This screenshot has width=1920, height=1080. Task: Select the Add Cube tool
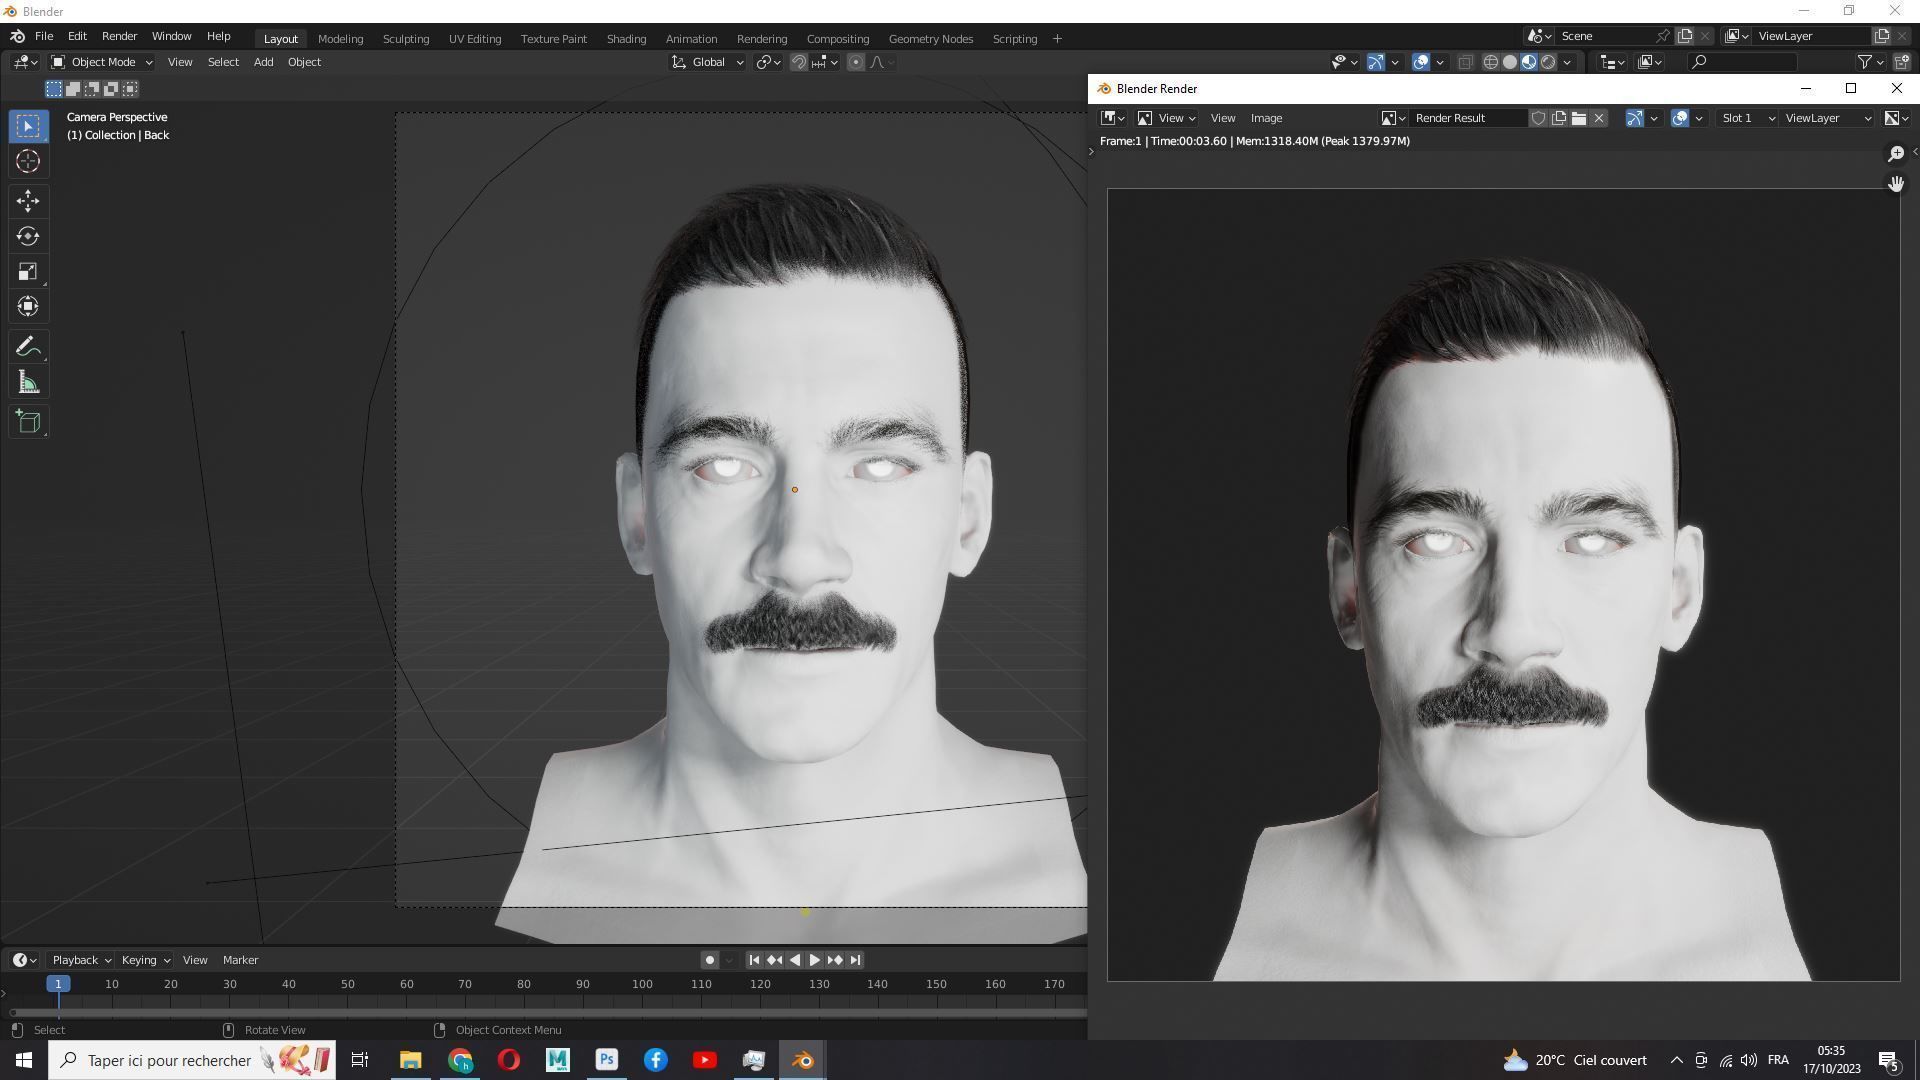pyautogui.click(x=28, y=422)
